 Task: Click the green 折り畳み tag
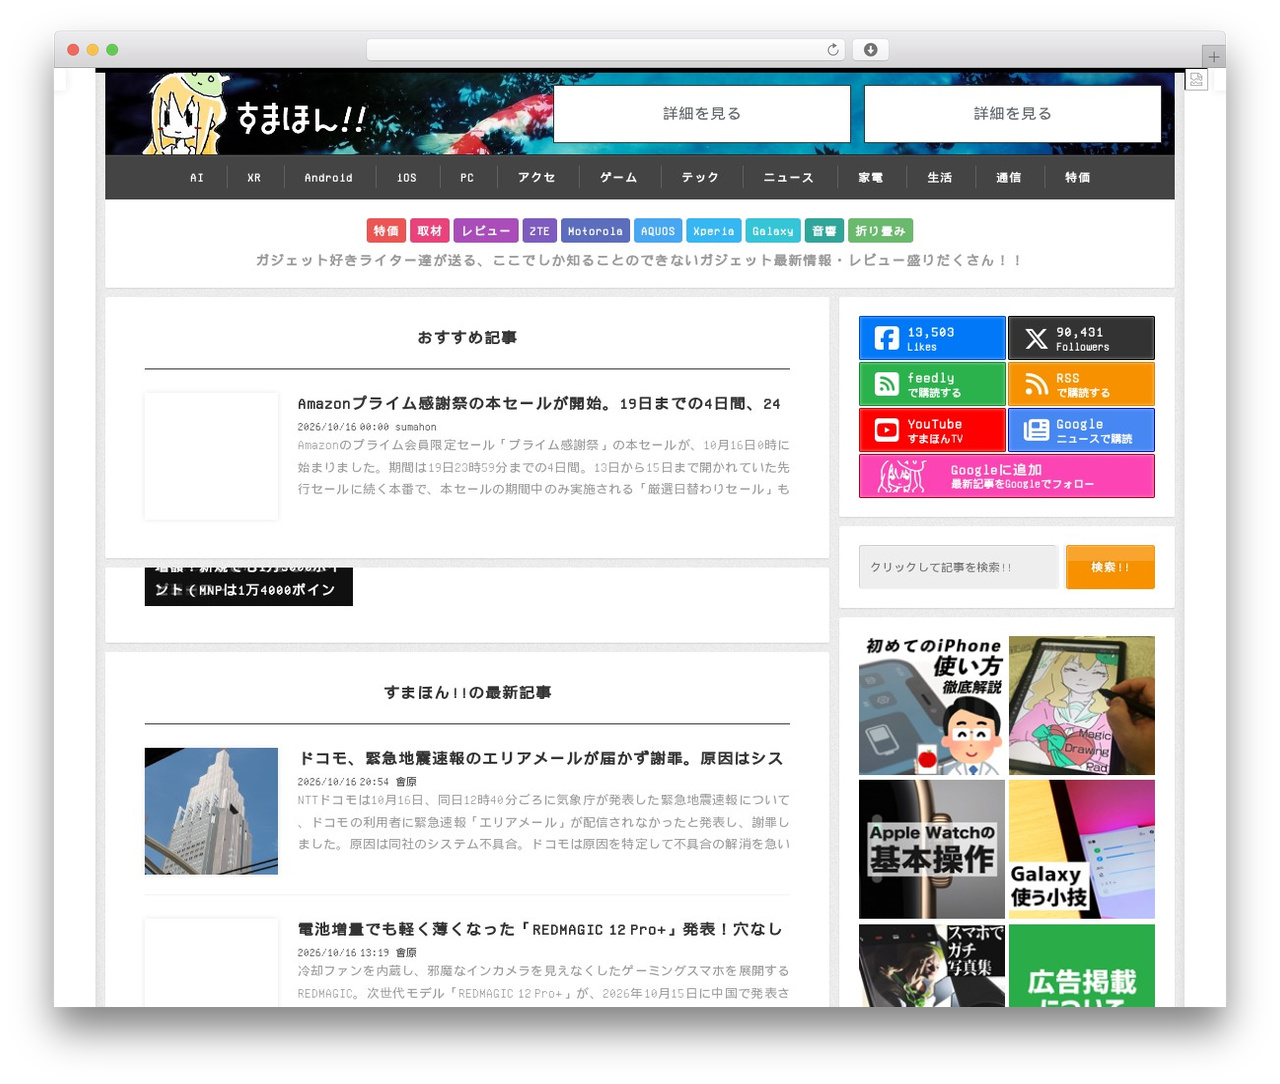coord(880,231)
